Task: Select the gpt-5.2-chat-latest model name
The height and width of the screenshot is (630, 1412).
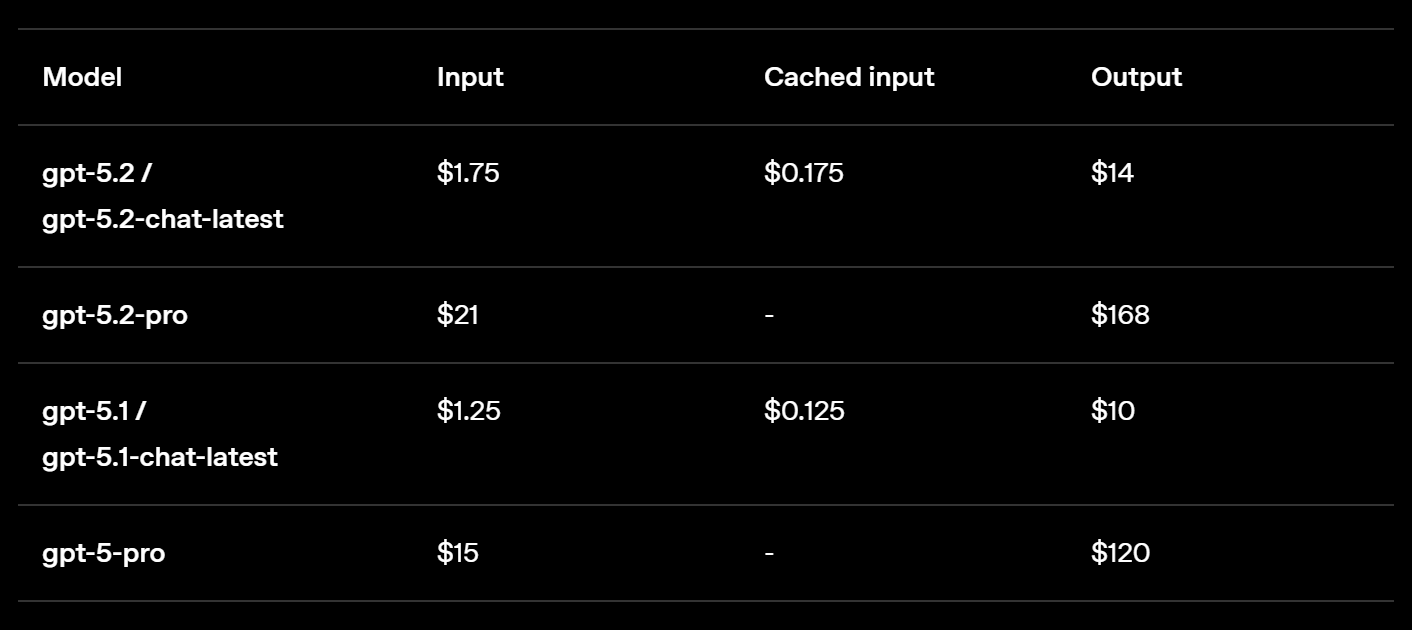Action: (163, 219)
